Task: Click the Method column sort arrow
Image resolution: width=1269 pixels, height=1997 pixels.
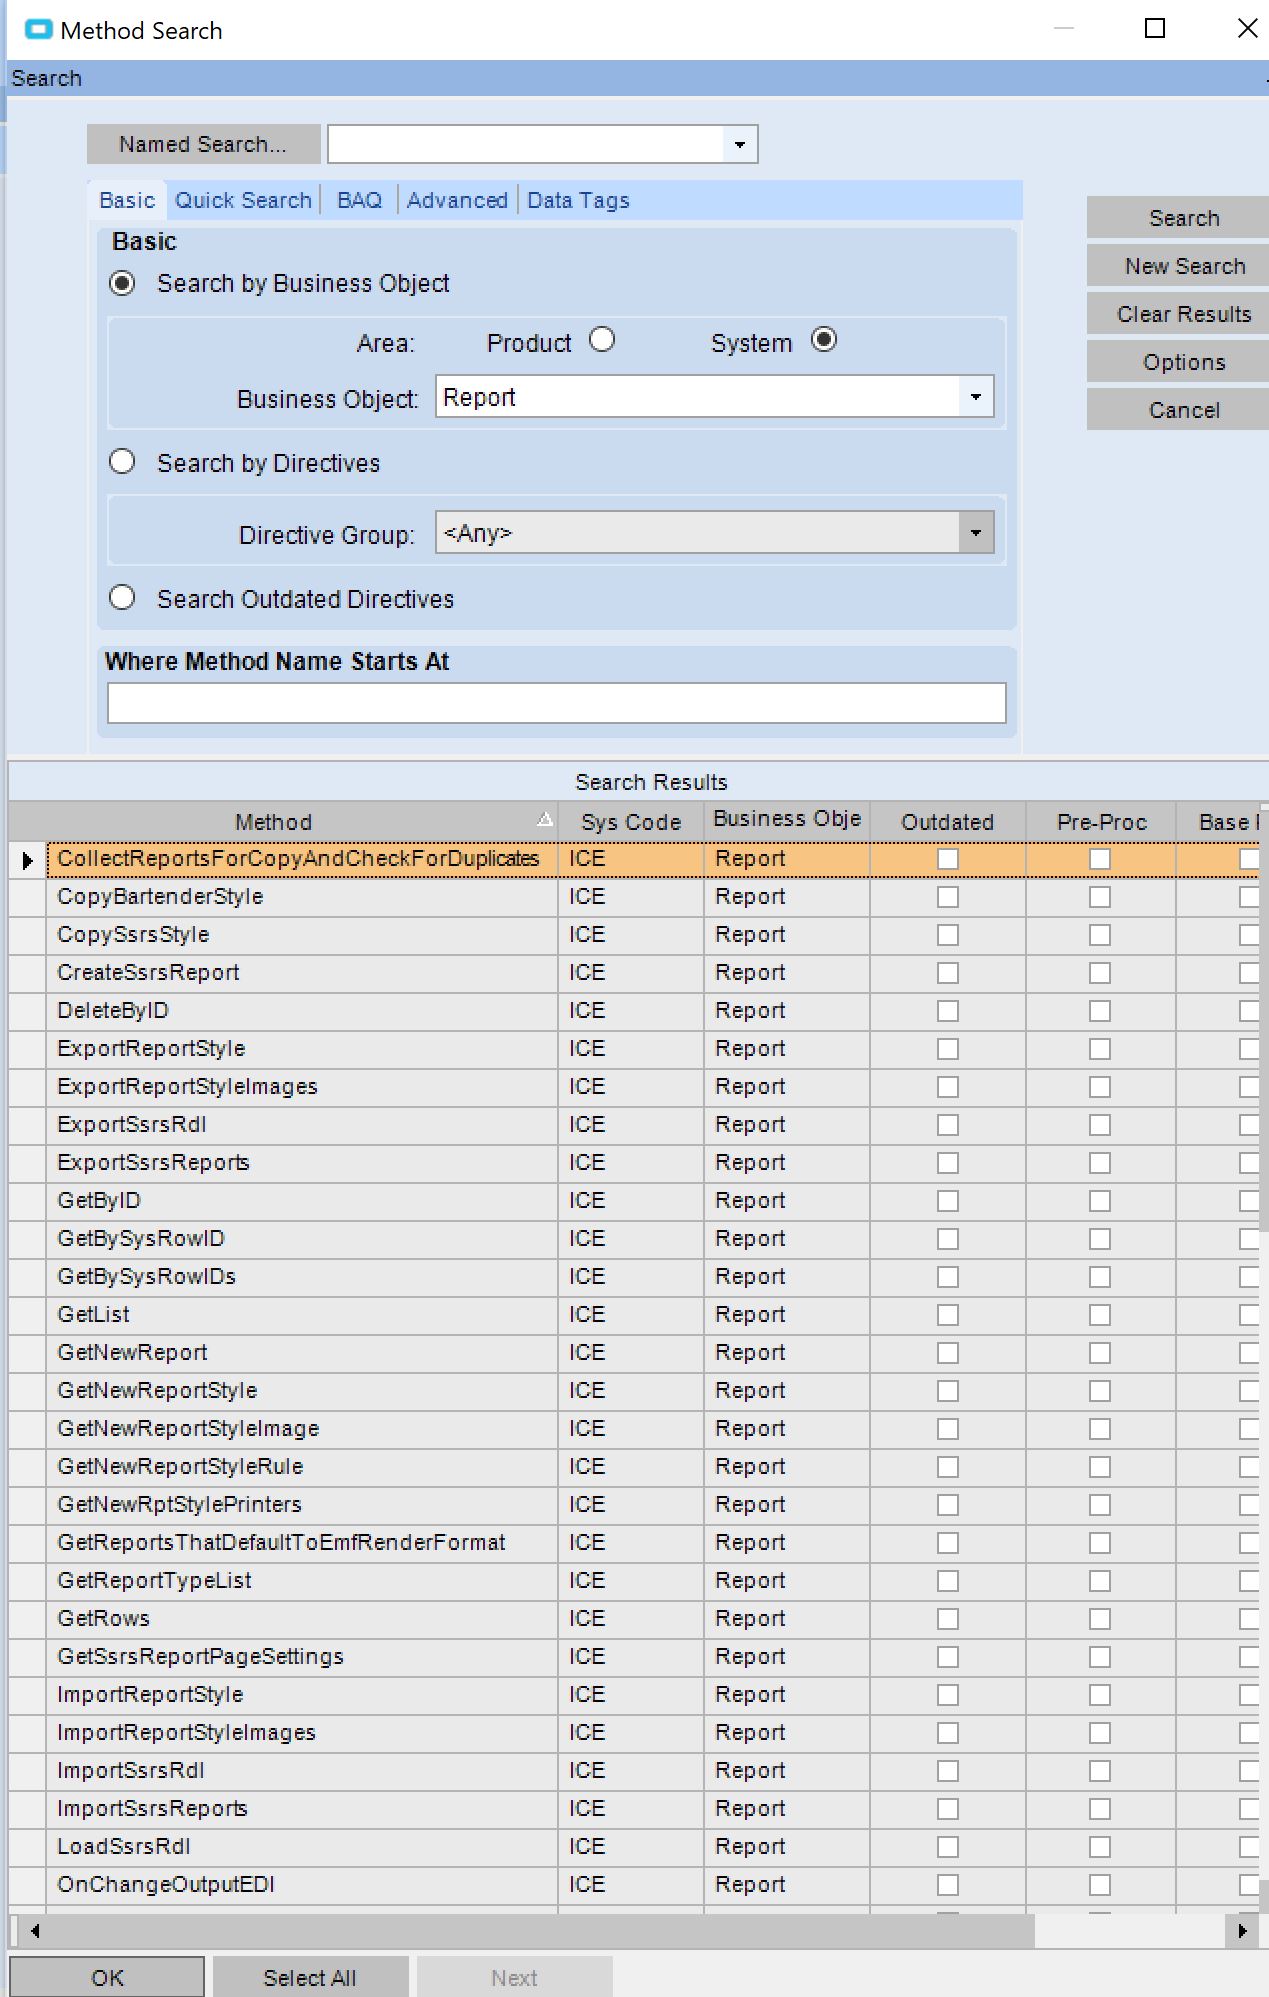Action: click(544, 820)
